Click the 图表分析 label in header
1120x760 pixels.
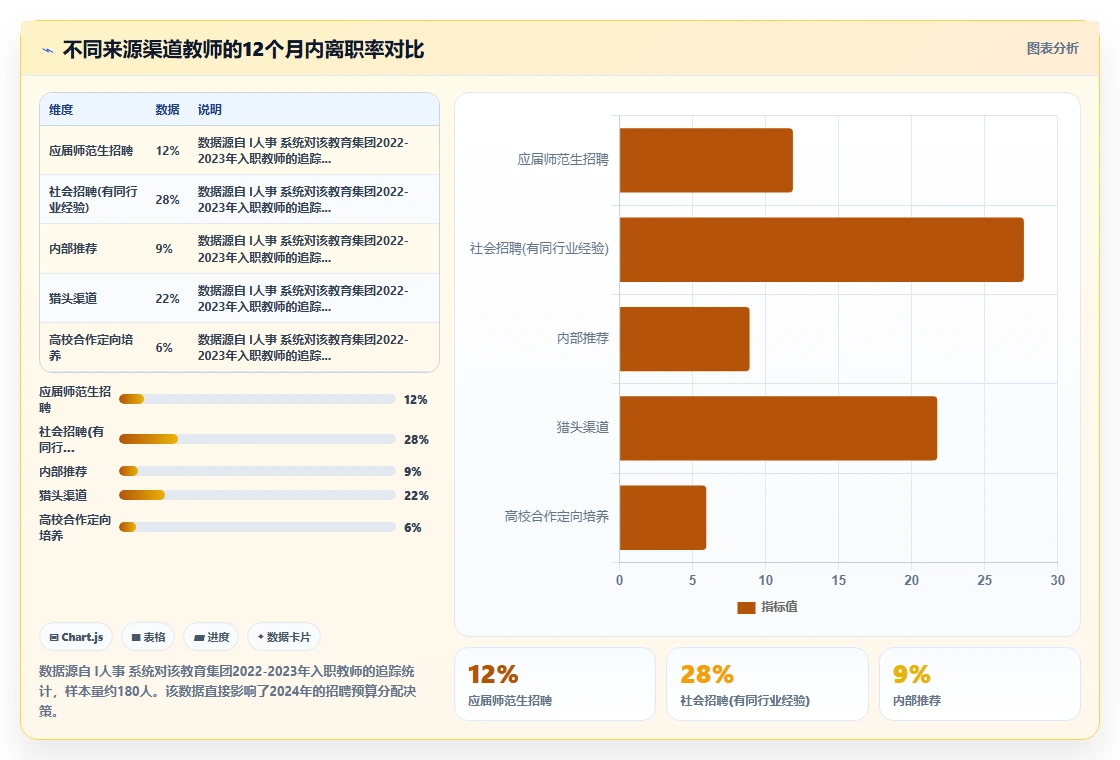coord(1052,49)
